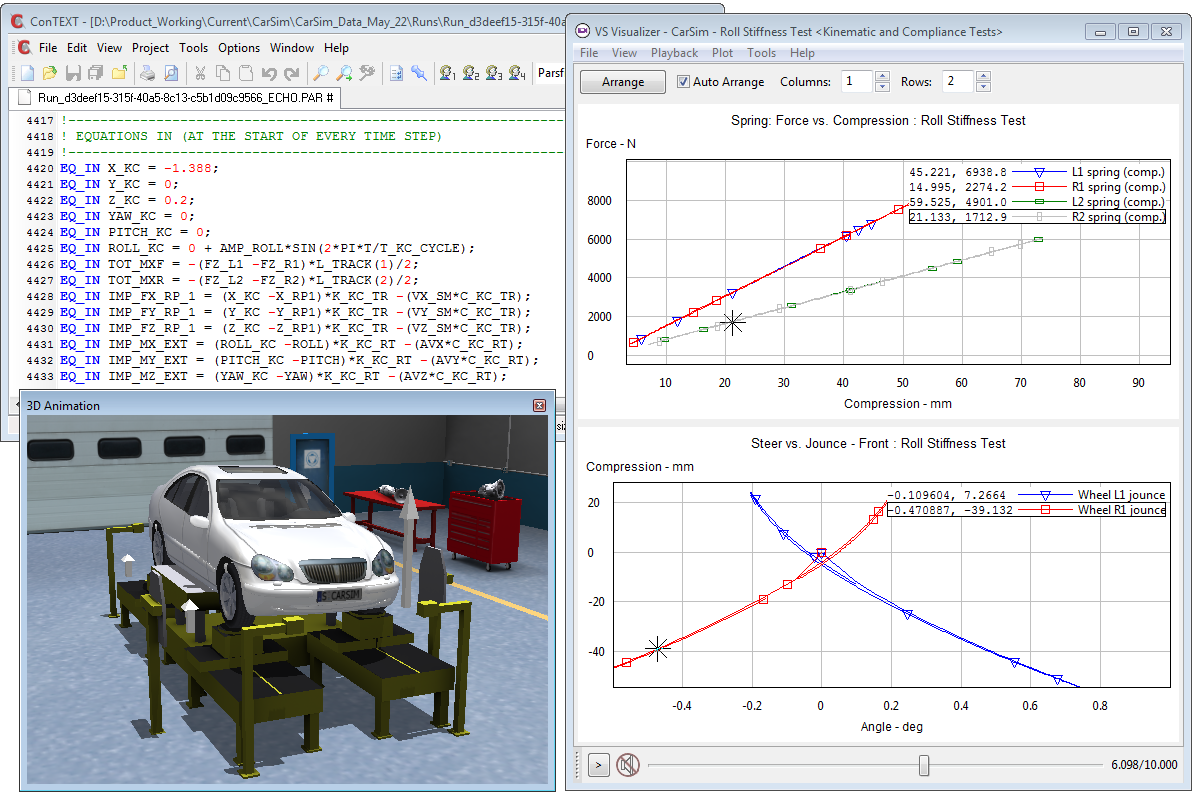Click code line 4420 setting X_KC
Image resolution: width=1195 pixels, height=794 pixels.
coord(139,168)
